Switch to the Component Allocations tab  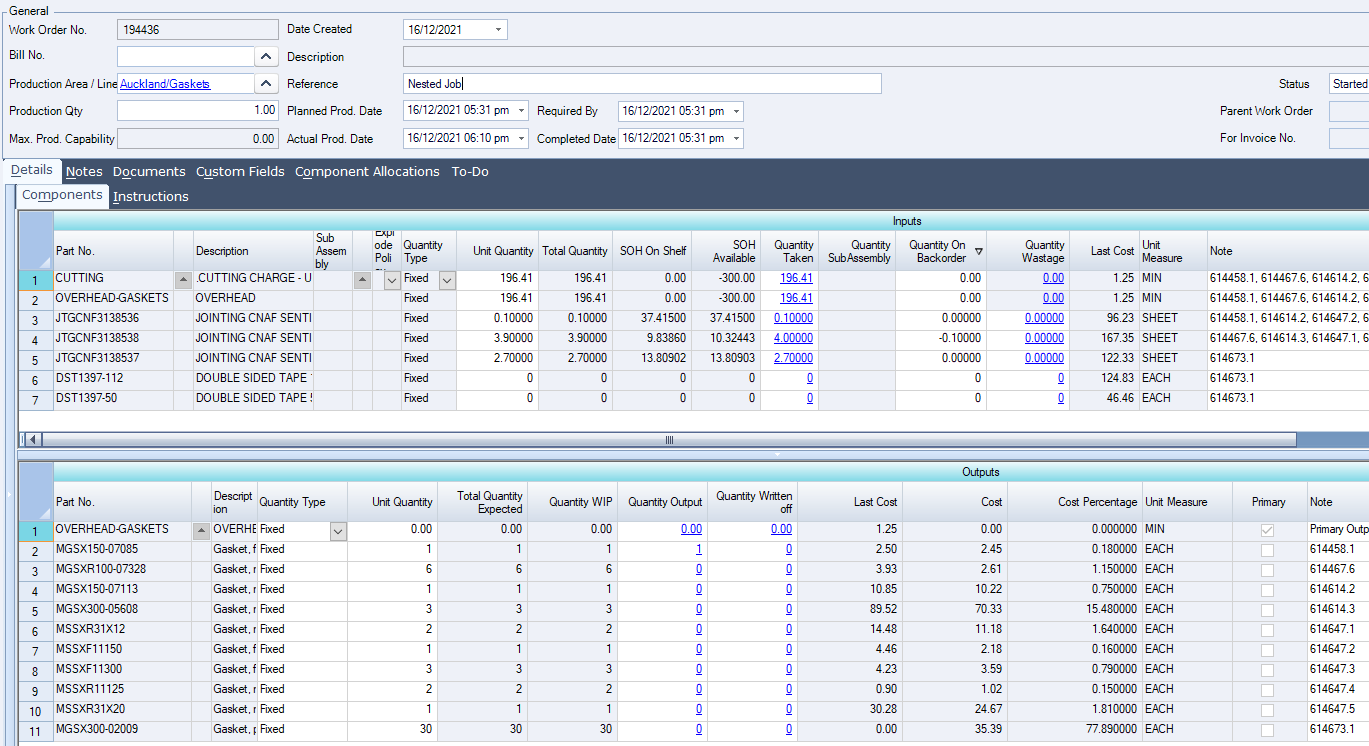click(x=367, y=172)
